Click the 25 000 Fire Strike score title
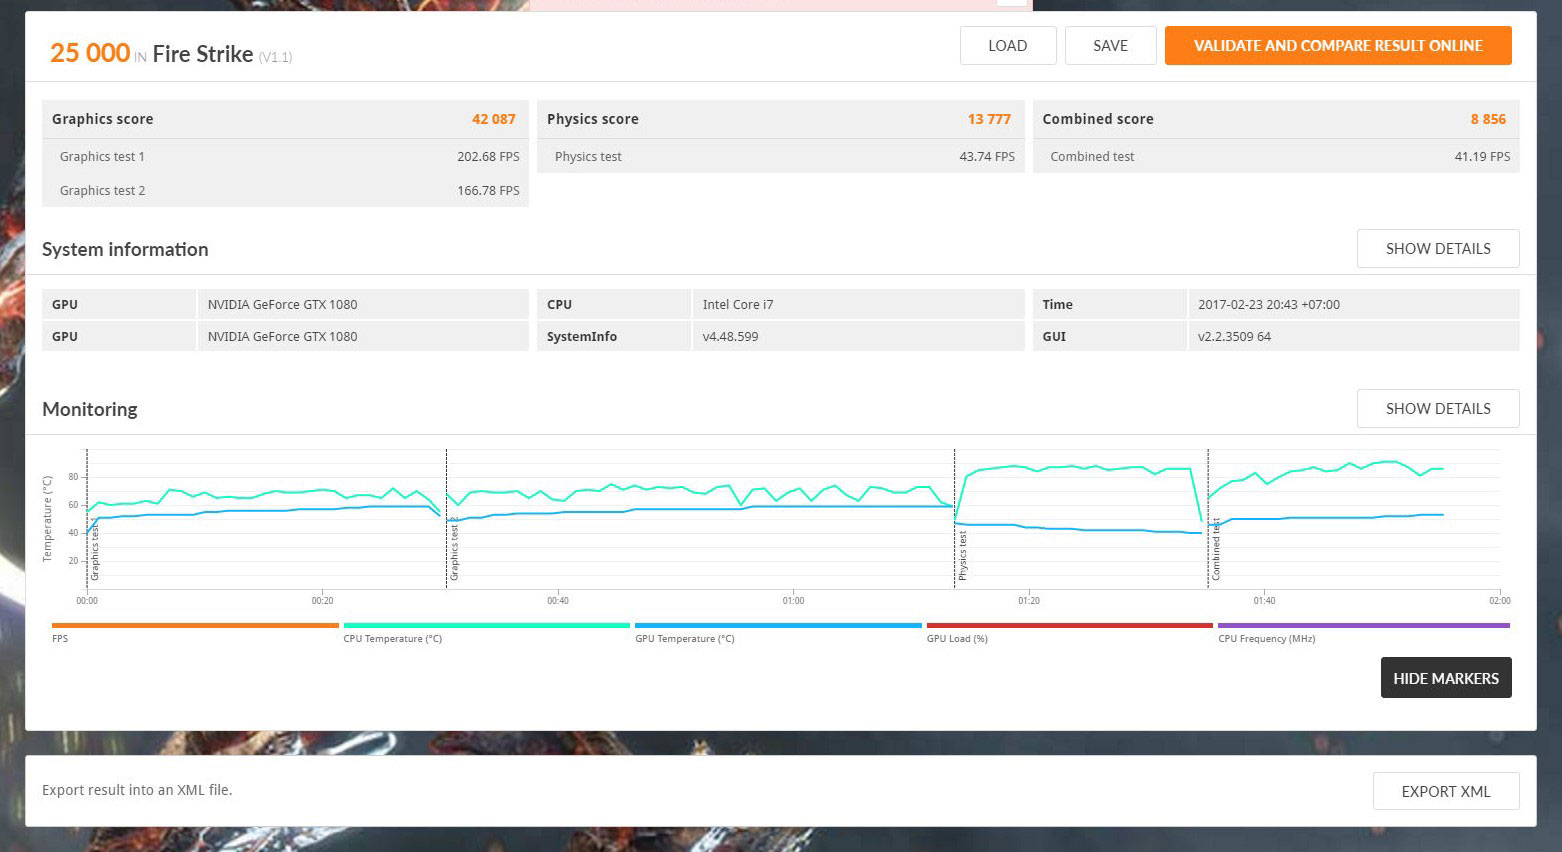1562x852 pixels. click(170, 54)
